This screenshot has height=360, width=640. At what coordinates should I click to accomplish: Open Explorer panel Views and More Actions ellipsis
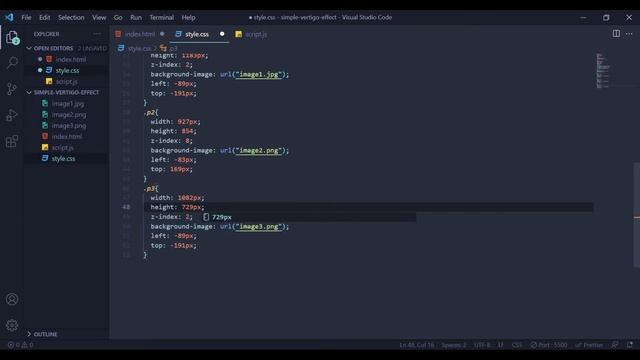pyautogui.click(x=97, y=34)
